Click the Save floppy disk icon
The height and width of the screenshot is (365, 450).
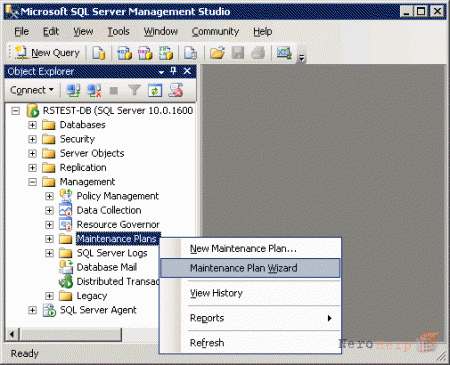pos(238,53)
